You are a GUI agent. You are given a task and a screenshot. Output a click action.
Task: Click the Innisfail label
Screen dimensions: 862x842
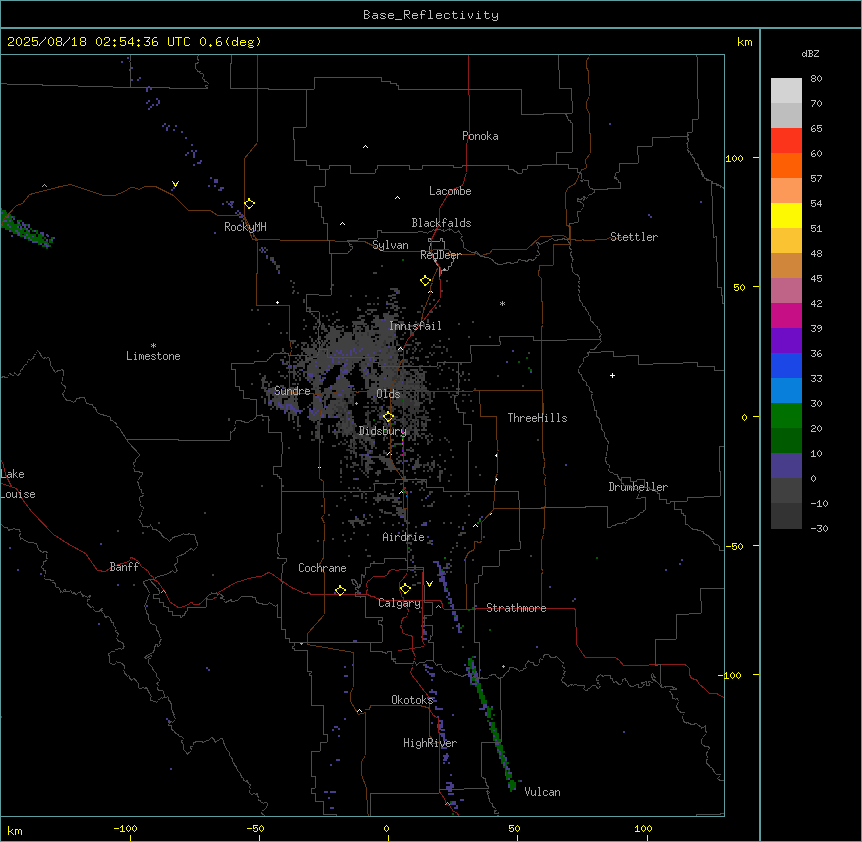[415, 326]
